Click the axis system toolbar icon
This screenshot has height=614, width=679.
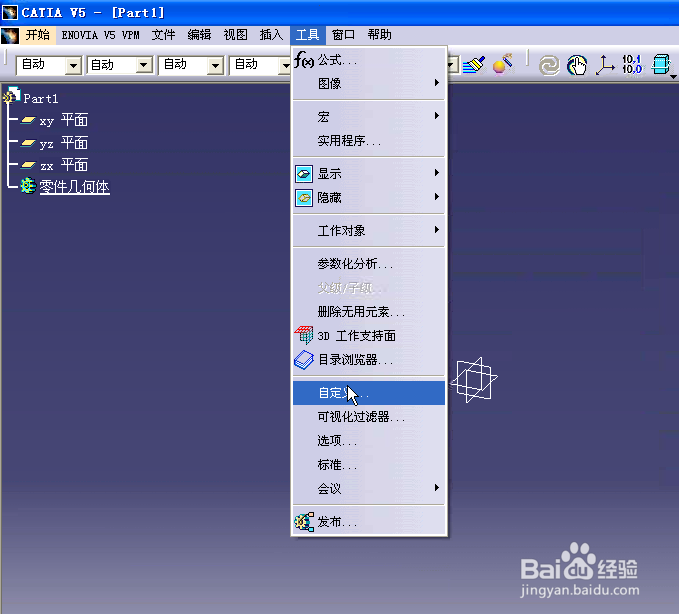[x=605, y=65]
